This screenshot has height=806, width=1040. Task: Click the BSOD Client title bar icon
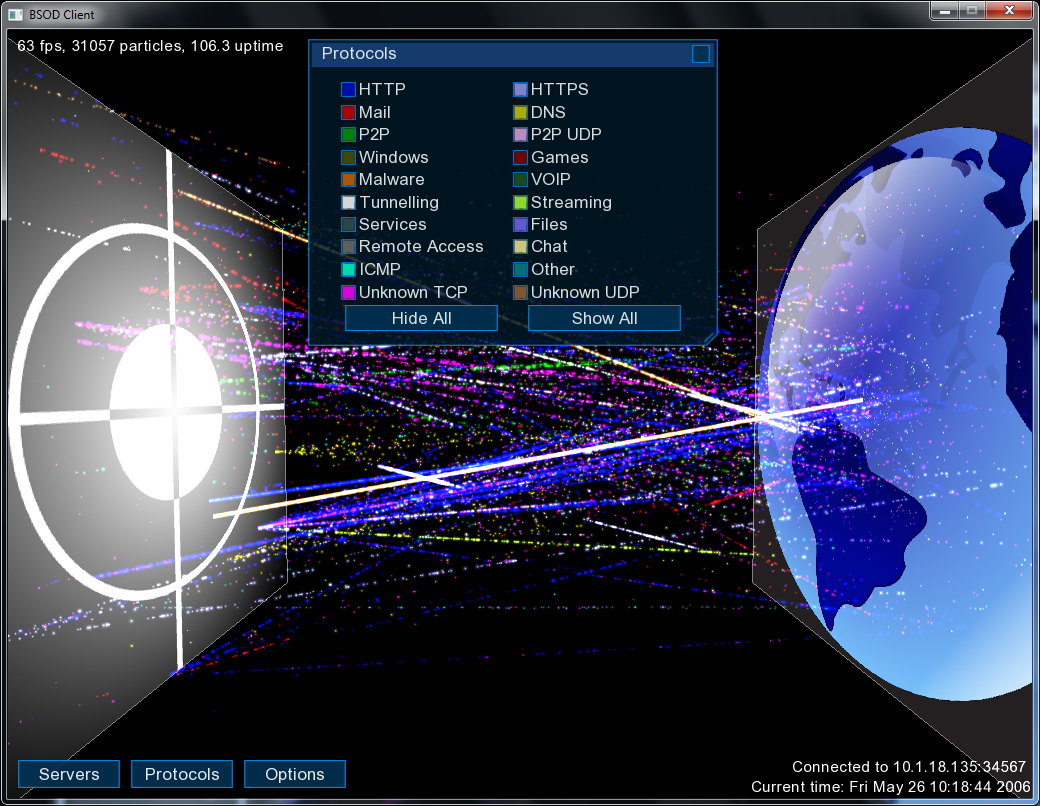[x=15, y=15]
